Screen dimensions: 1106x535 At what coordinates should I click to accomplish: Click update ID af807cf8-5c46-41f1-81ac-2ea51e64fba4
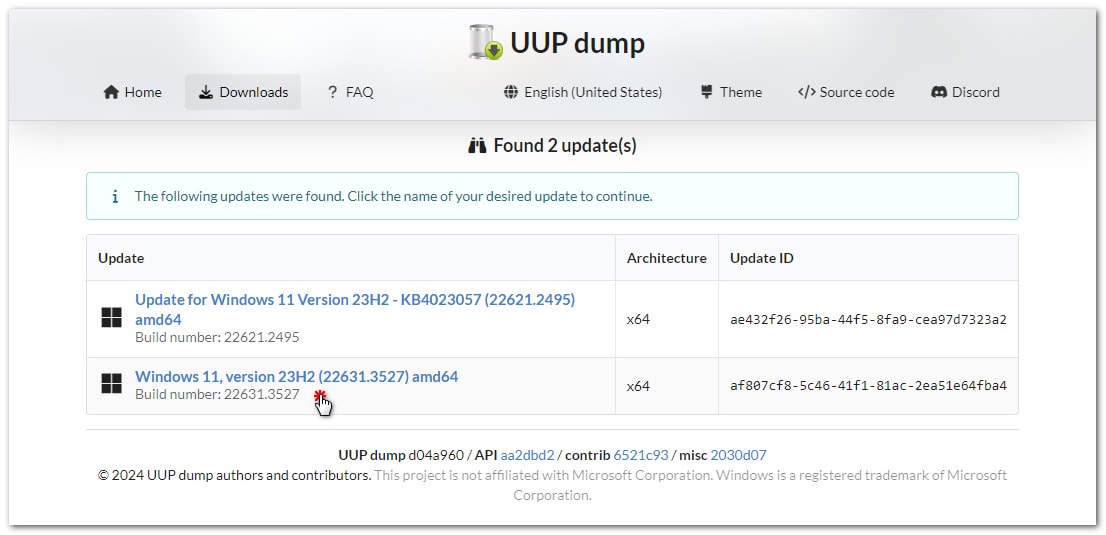point(868,386)
